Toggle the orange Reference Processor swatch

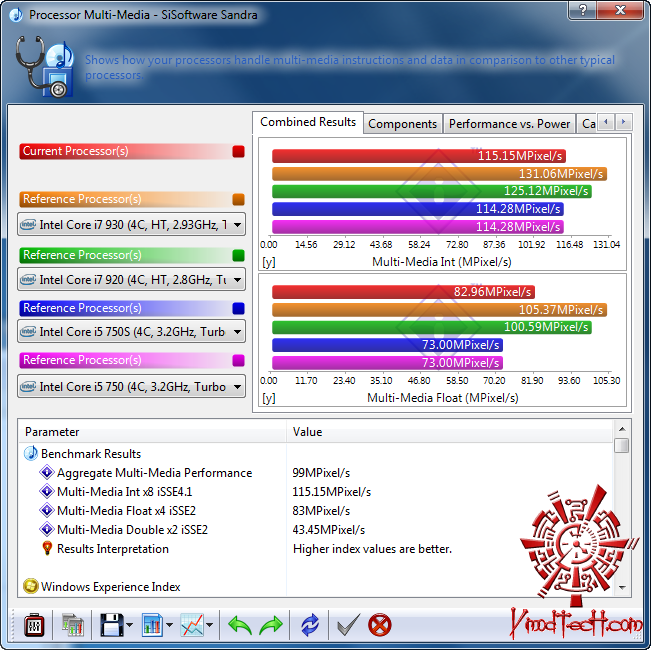(x=238, y=199)
